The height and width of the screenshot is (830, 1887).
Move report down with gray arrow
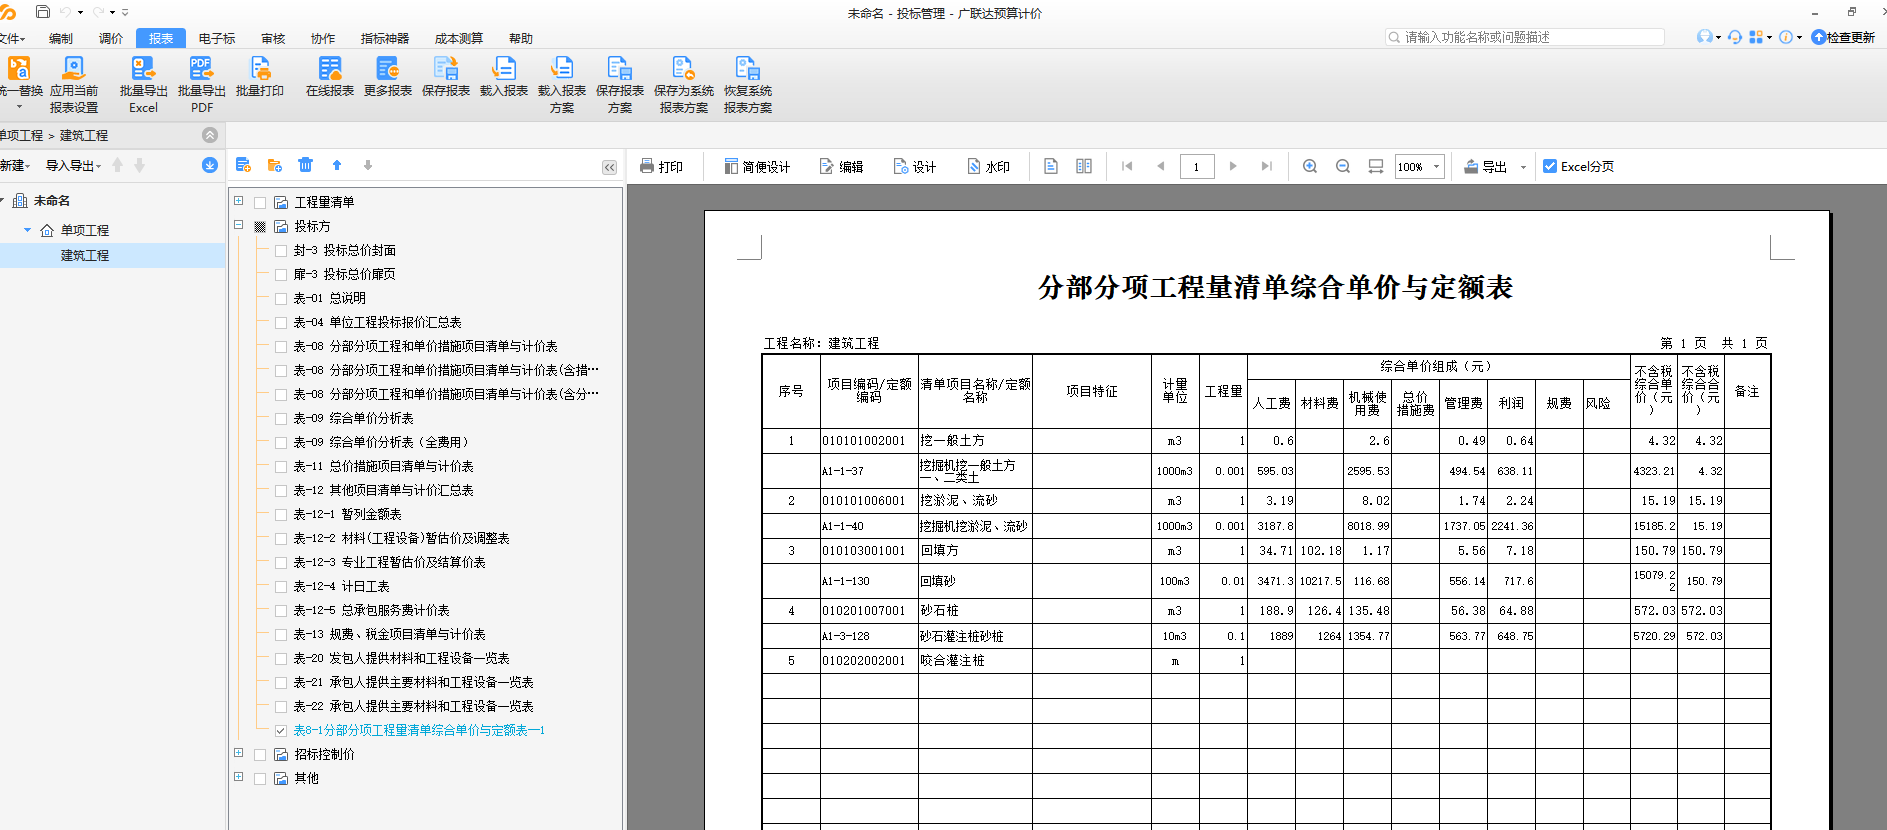pyautogui.click(x=368, y=165)
